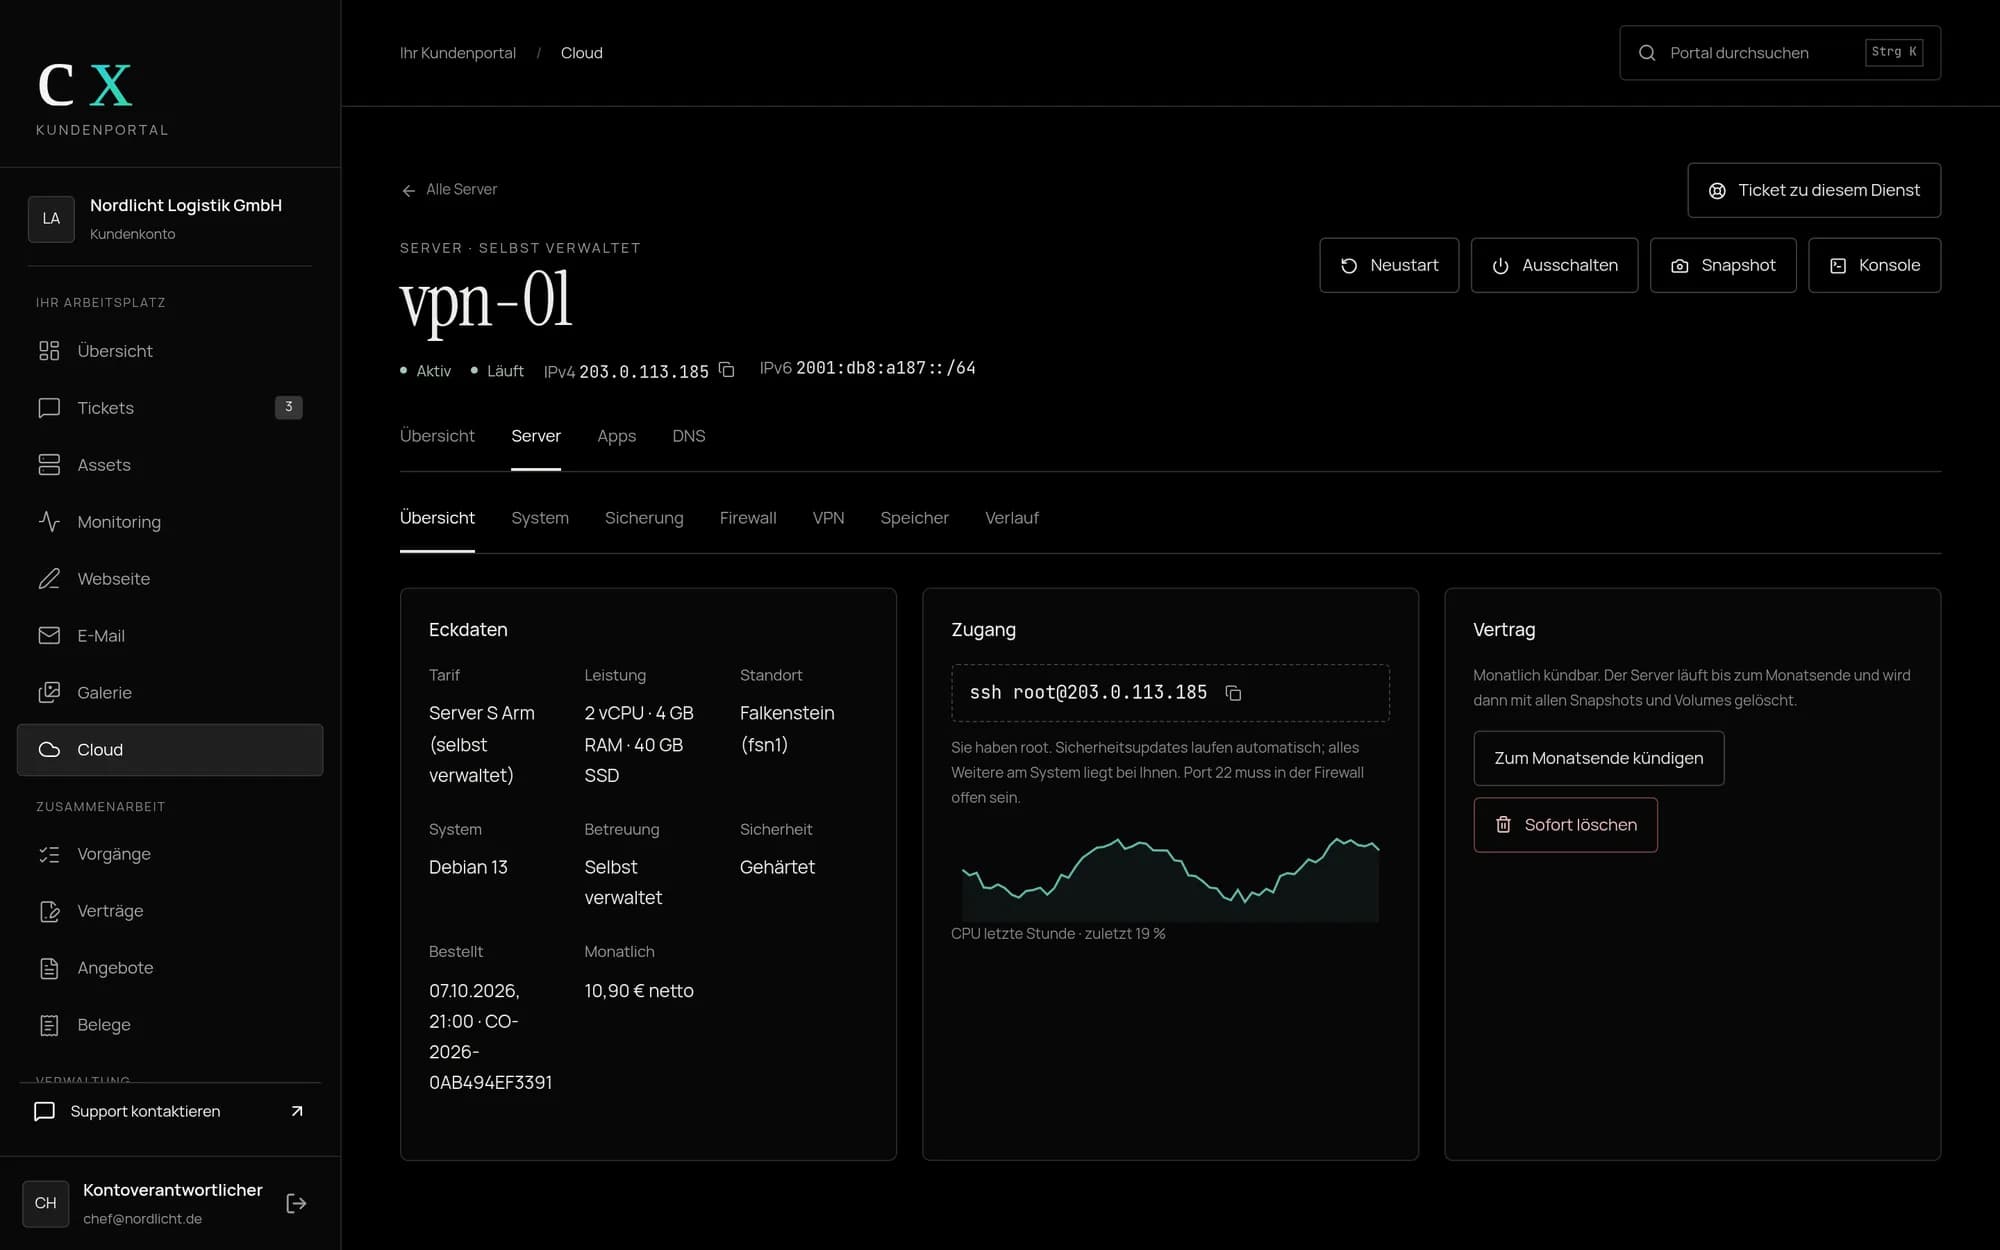Click the CPU letzte Stunde chart
The image size is (2000, 1250).
[1170, 879]
